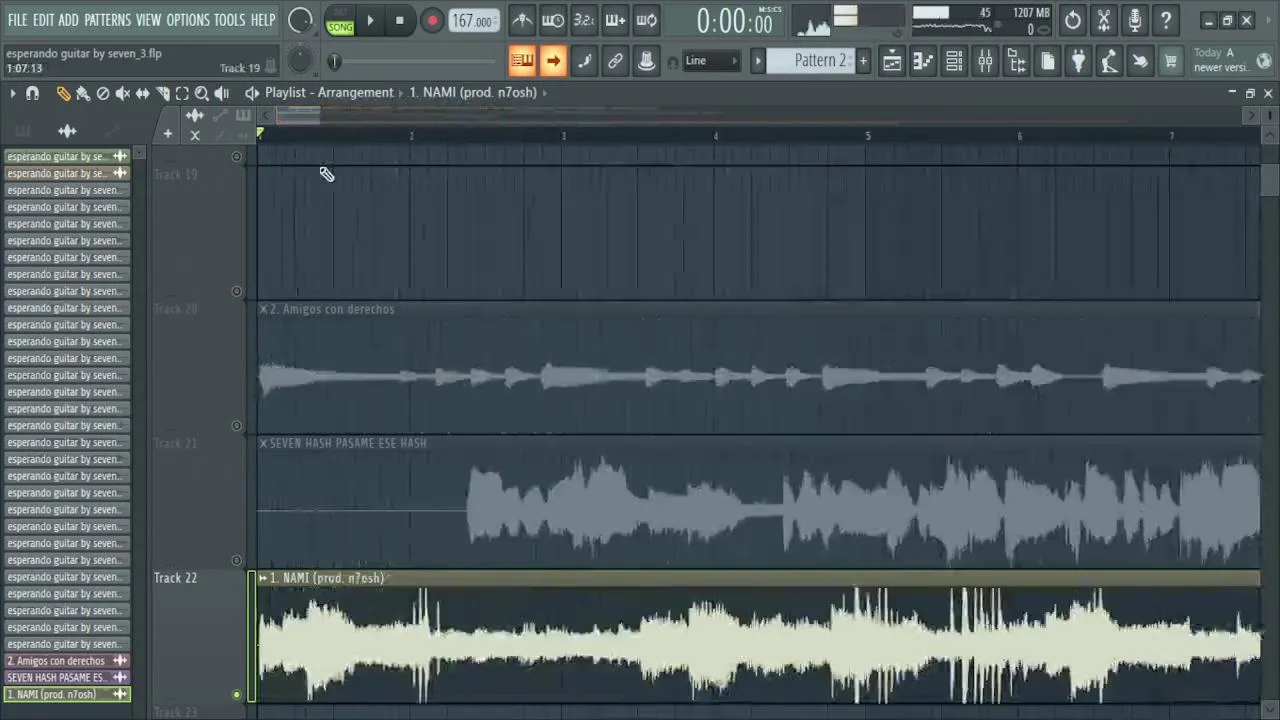The image size is (1280, 720).
Task: Start playback with Play button
Action: pyautogui.click(x=370, y=20)
